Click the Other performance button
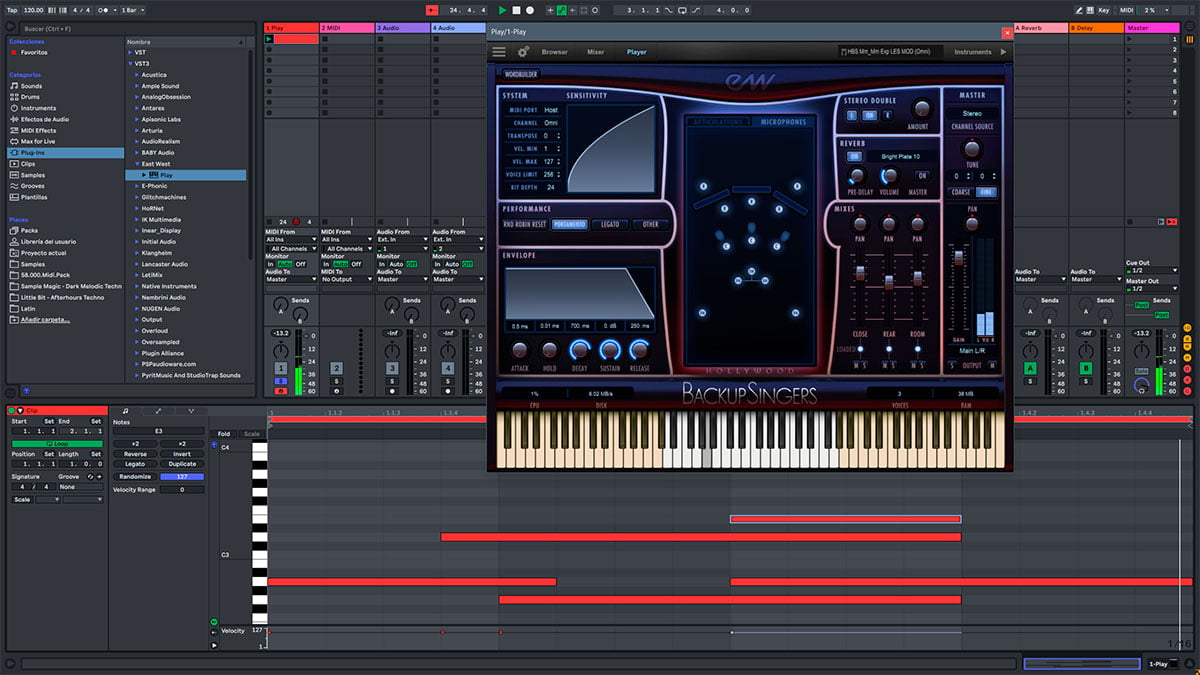1200x675 pixels. pyautogui.click(x=651, y=224)
